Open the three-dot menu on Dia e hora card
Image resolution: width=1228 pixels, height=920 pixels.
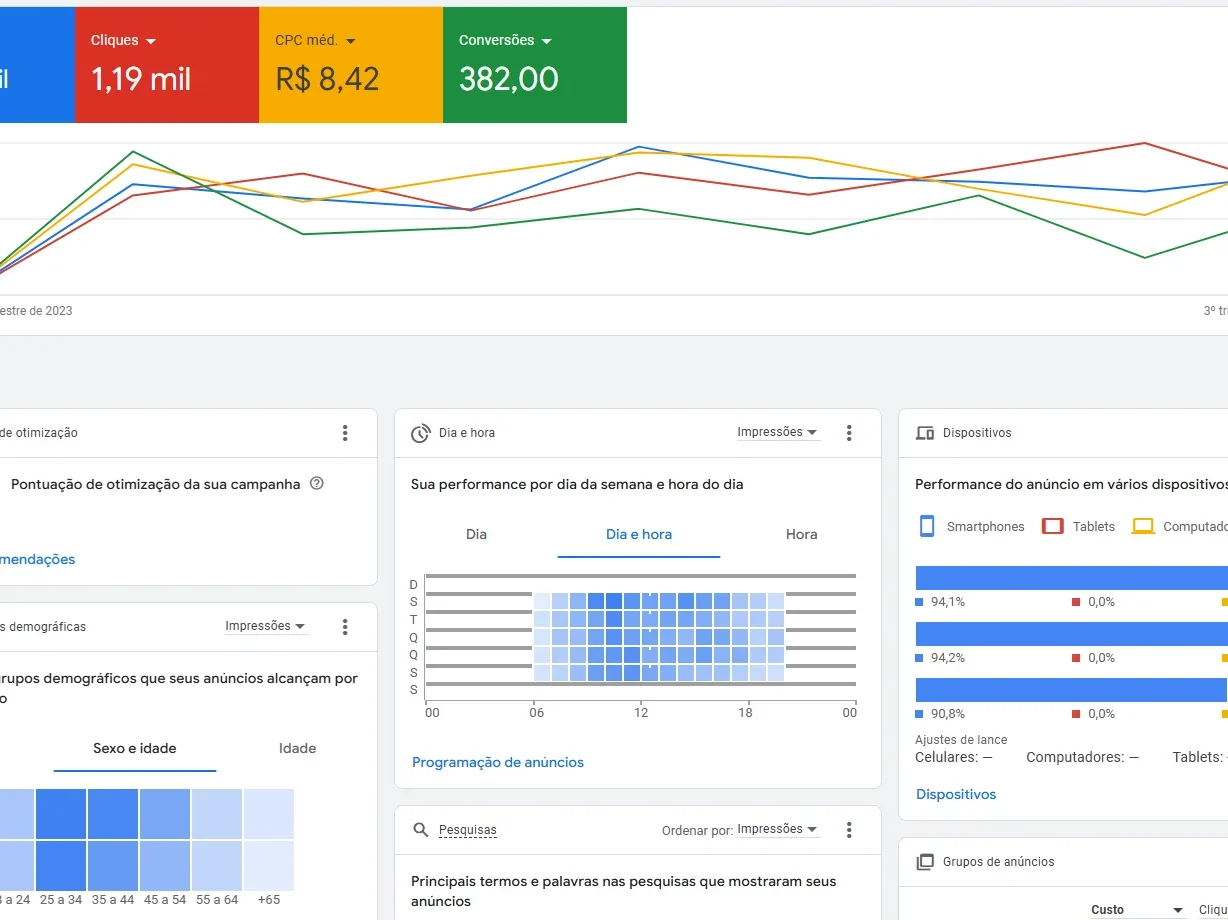[x=849, y=432]
